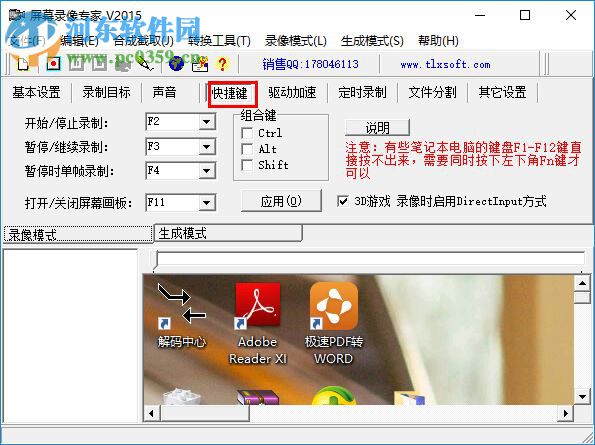Open the 合成截取(J) menu
This screenshot has width=595, height=445.
pyautogui.click(x=143, y=41)
